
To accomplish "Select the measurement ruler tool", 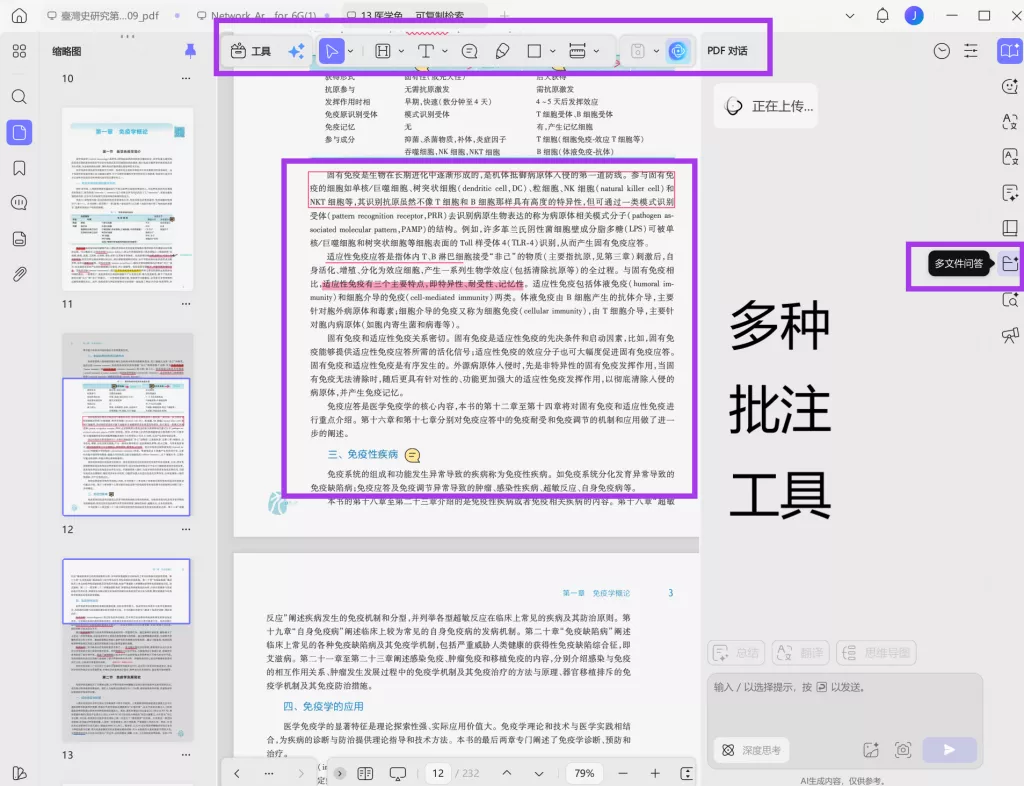I will point(577,51).
